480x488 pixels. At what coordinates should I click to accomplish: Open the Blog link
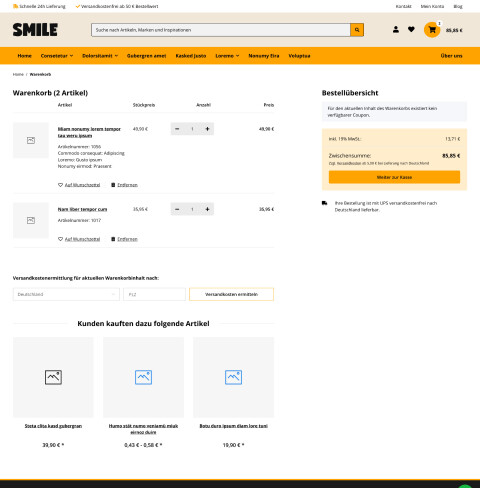(458, 6)
